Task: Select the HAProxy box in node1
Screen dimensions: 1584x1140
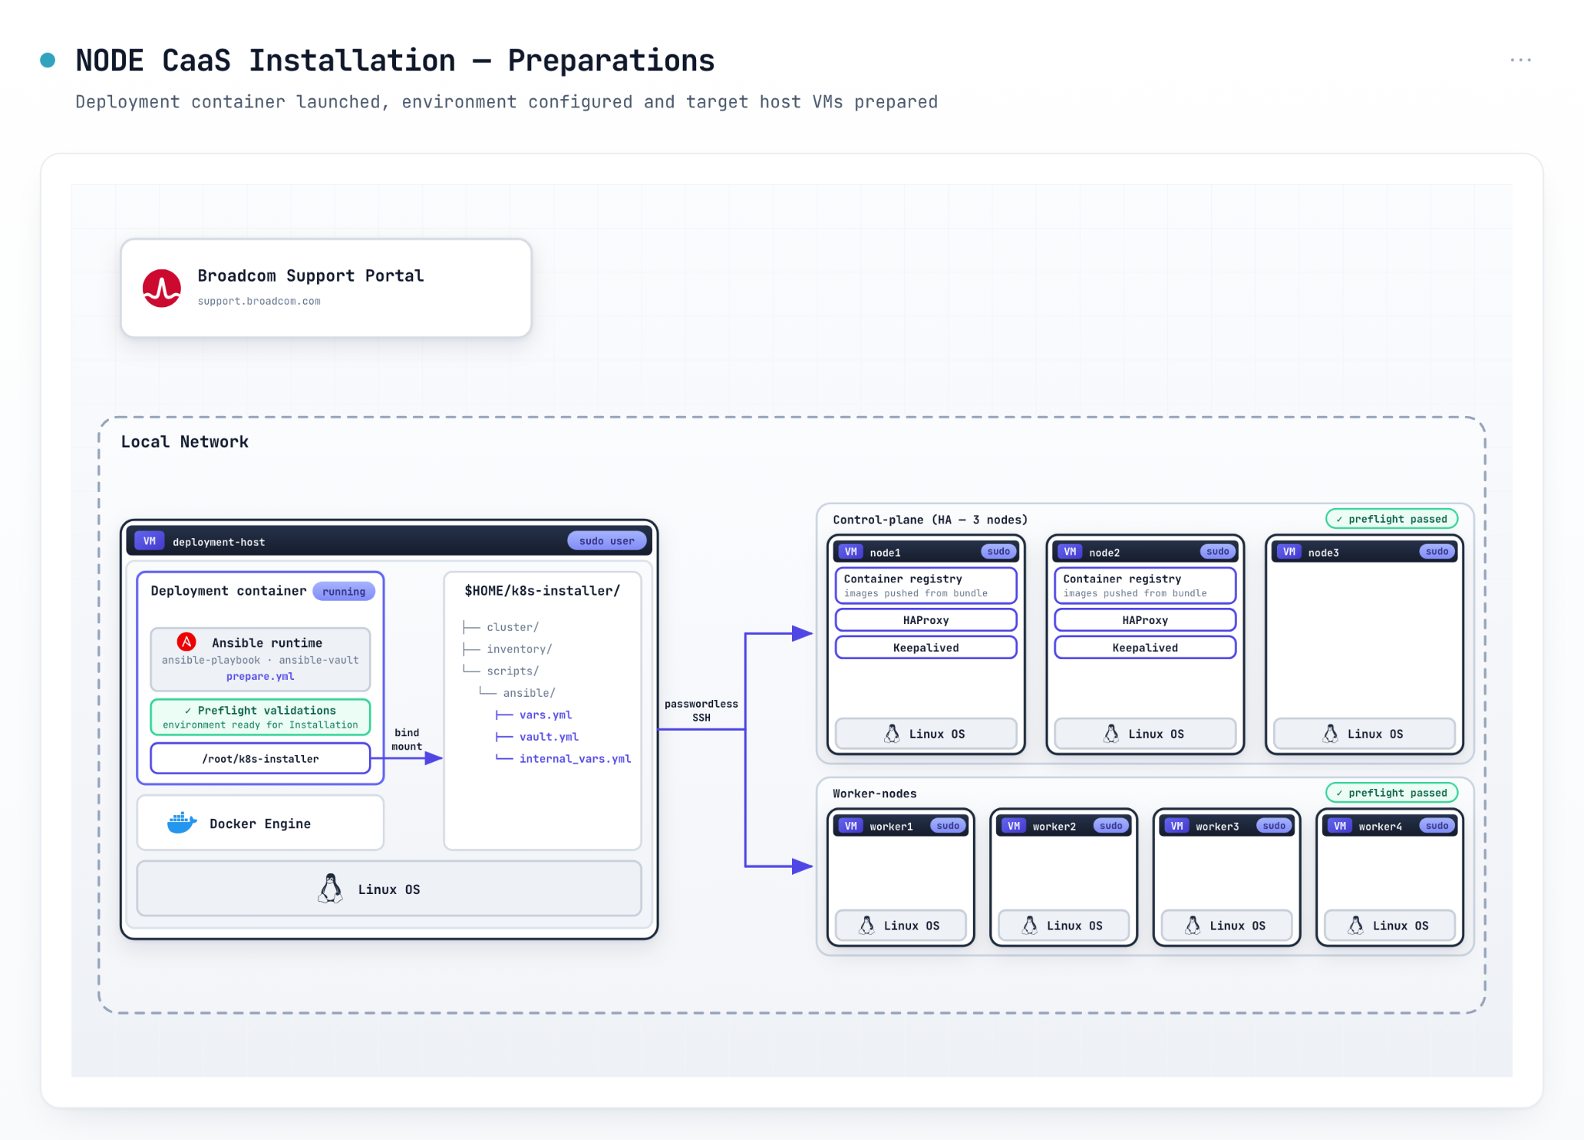Action: click(926, 620)
